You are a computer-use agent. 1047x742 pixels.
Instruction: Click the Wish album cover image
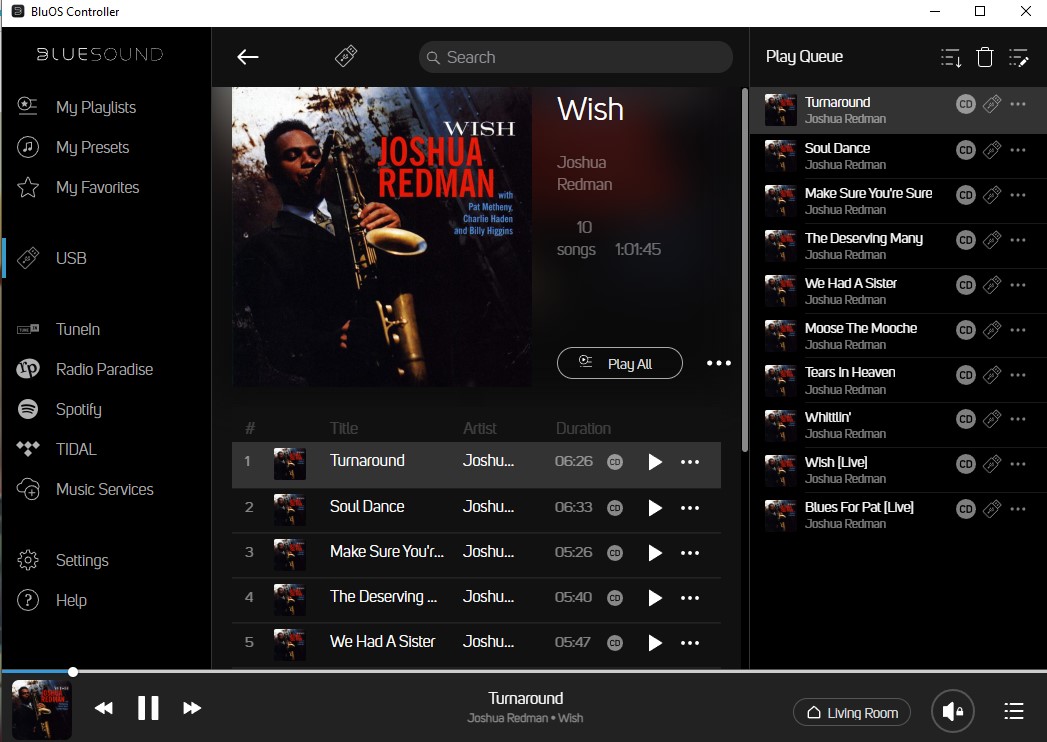382,236
